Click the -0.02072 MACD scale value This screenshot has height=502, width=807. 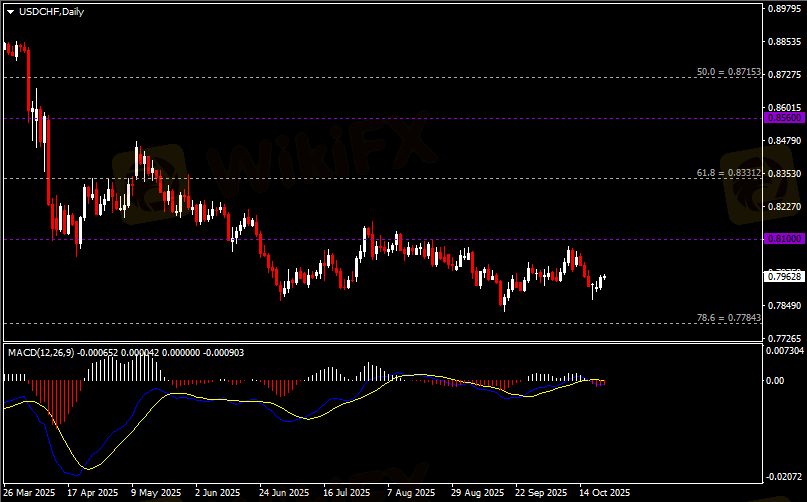click(783, 478)
